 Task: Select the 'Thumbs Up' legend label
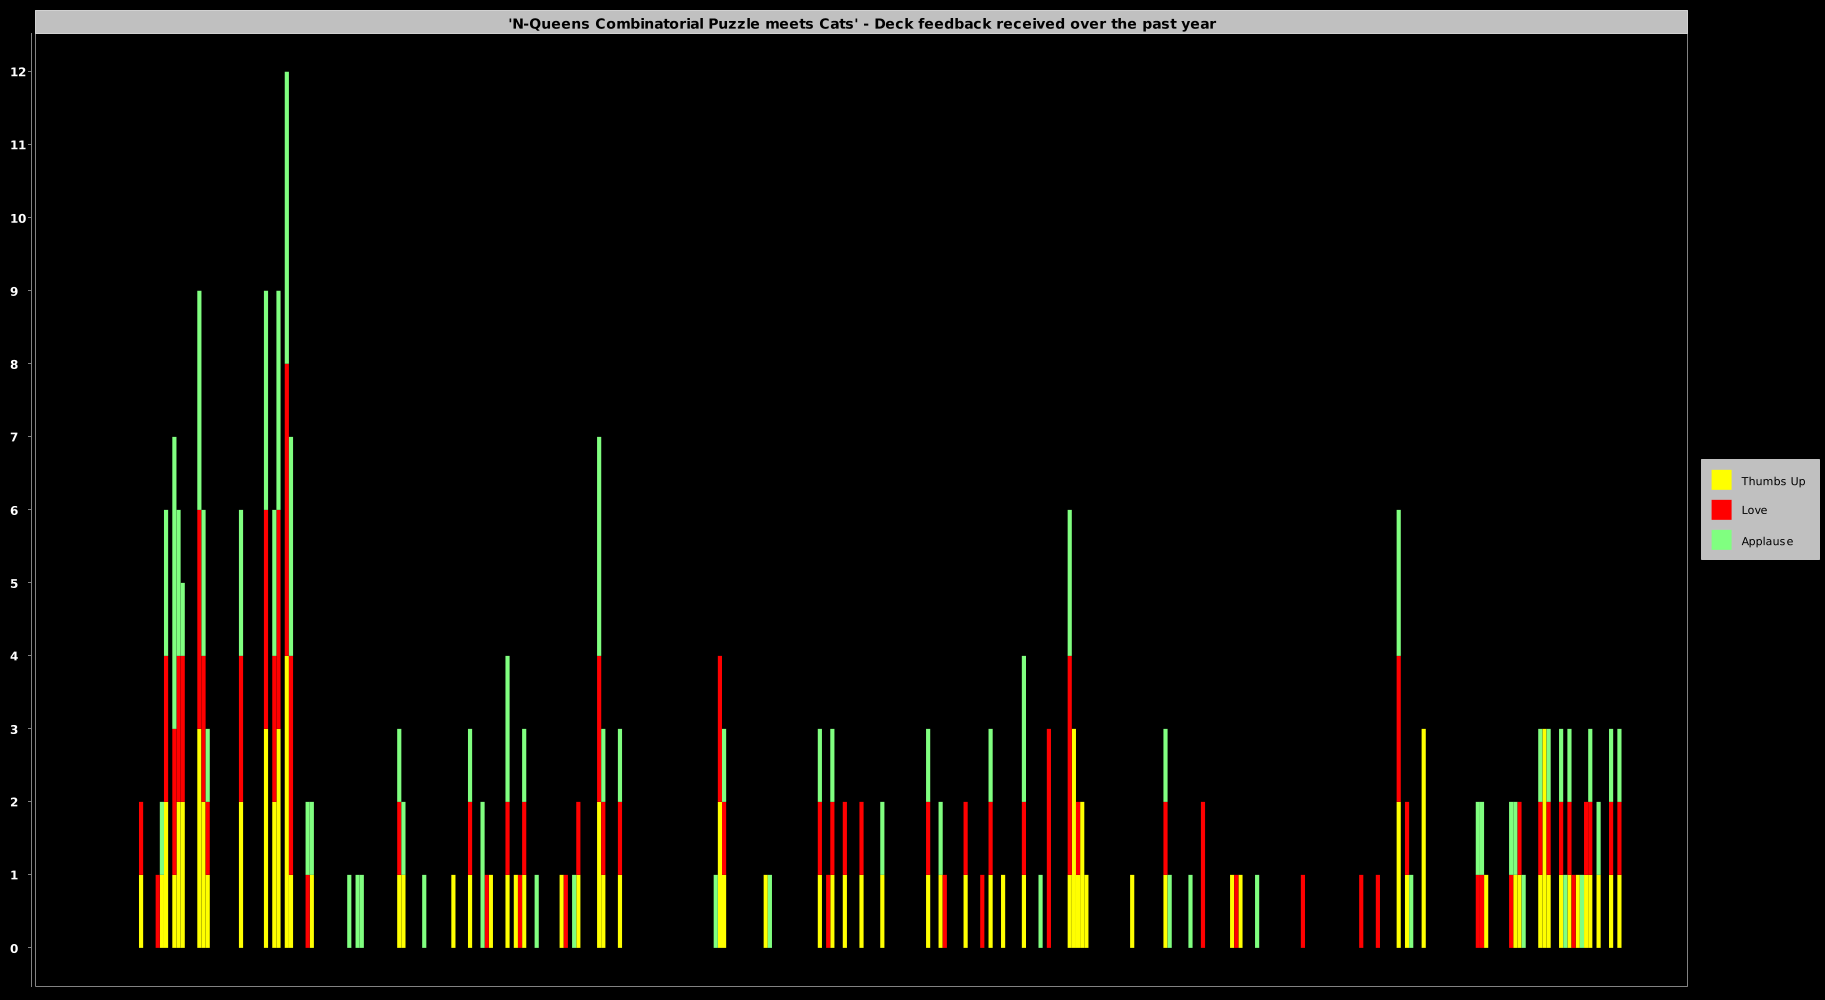coord(1773,481)
